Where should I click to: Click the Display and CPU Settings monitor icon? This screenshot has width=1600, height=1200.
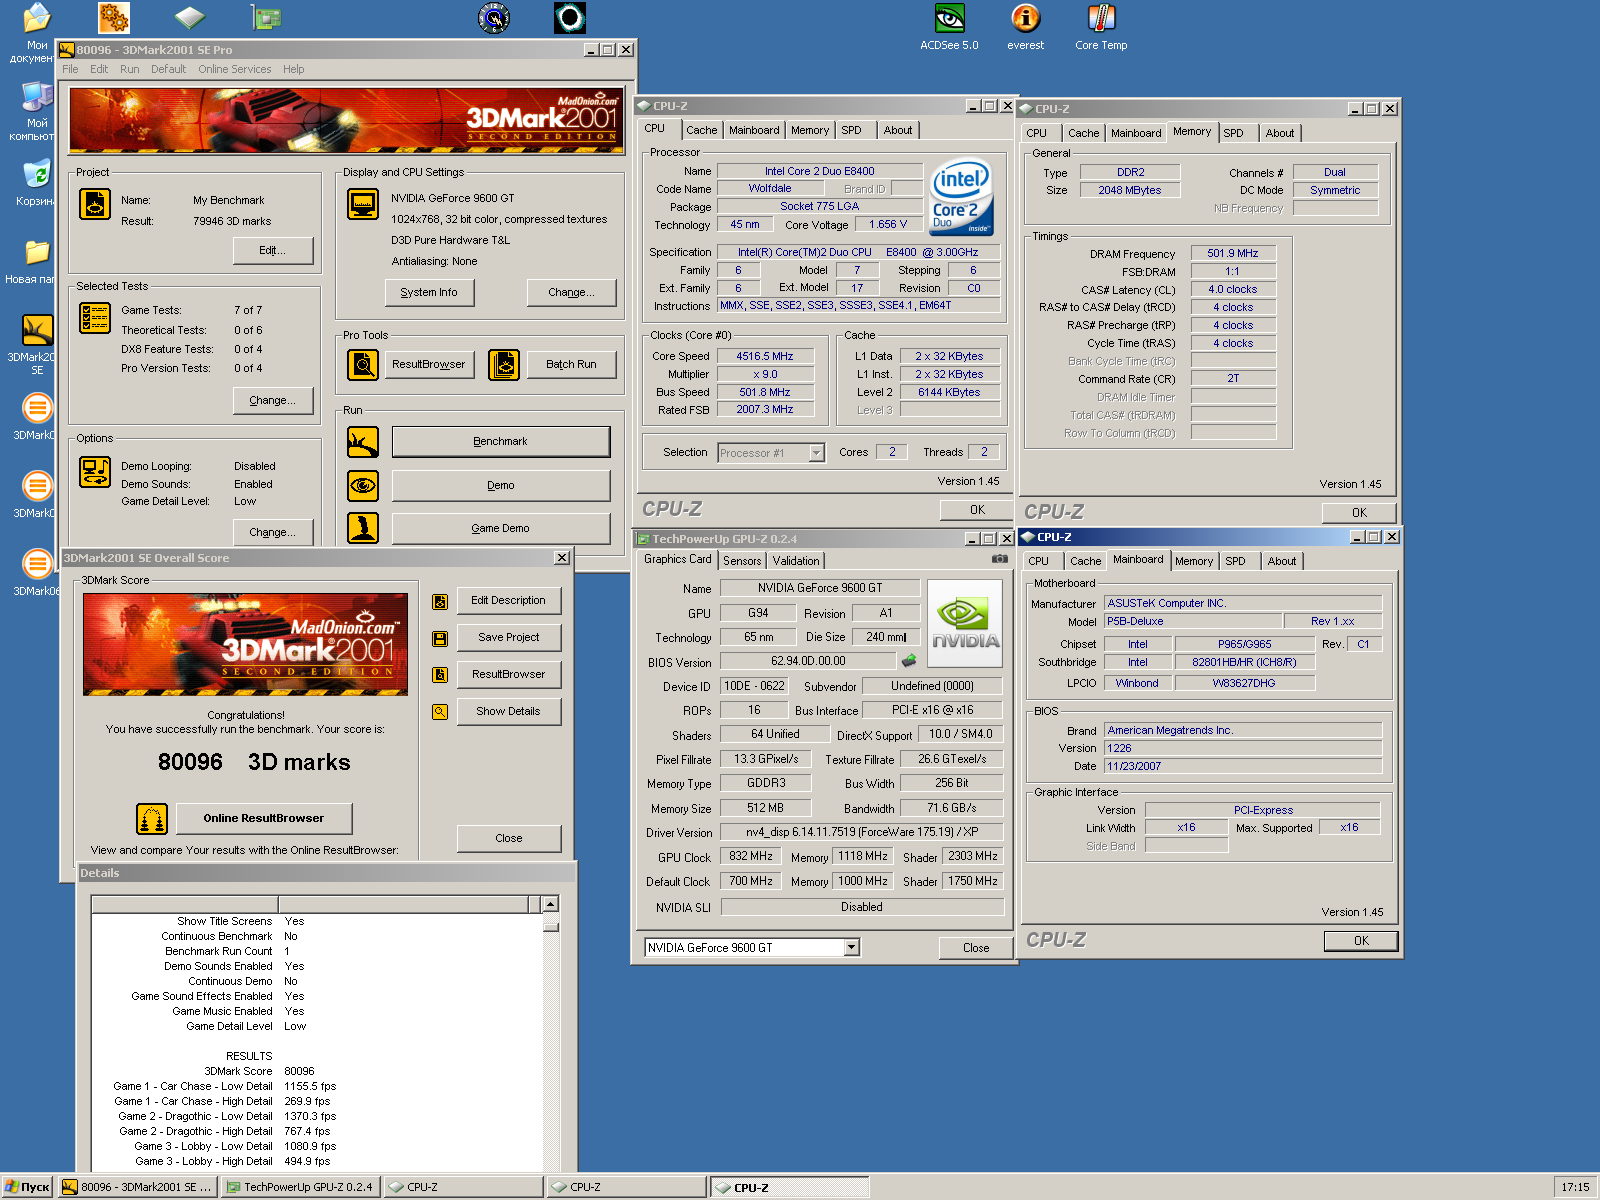coord(363,204)
